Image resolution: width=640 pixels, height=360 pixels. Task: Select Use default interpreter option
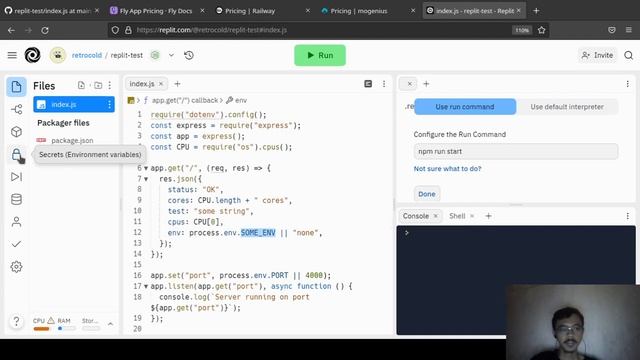[567, 107]
